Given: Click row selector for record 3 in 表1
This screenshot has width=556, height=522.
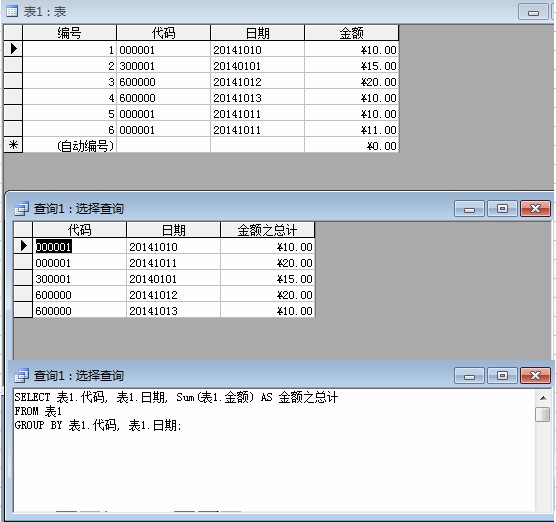Looking at the screenshot, I should [13, 81].
